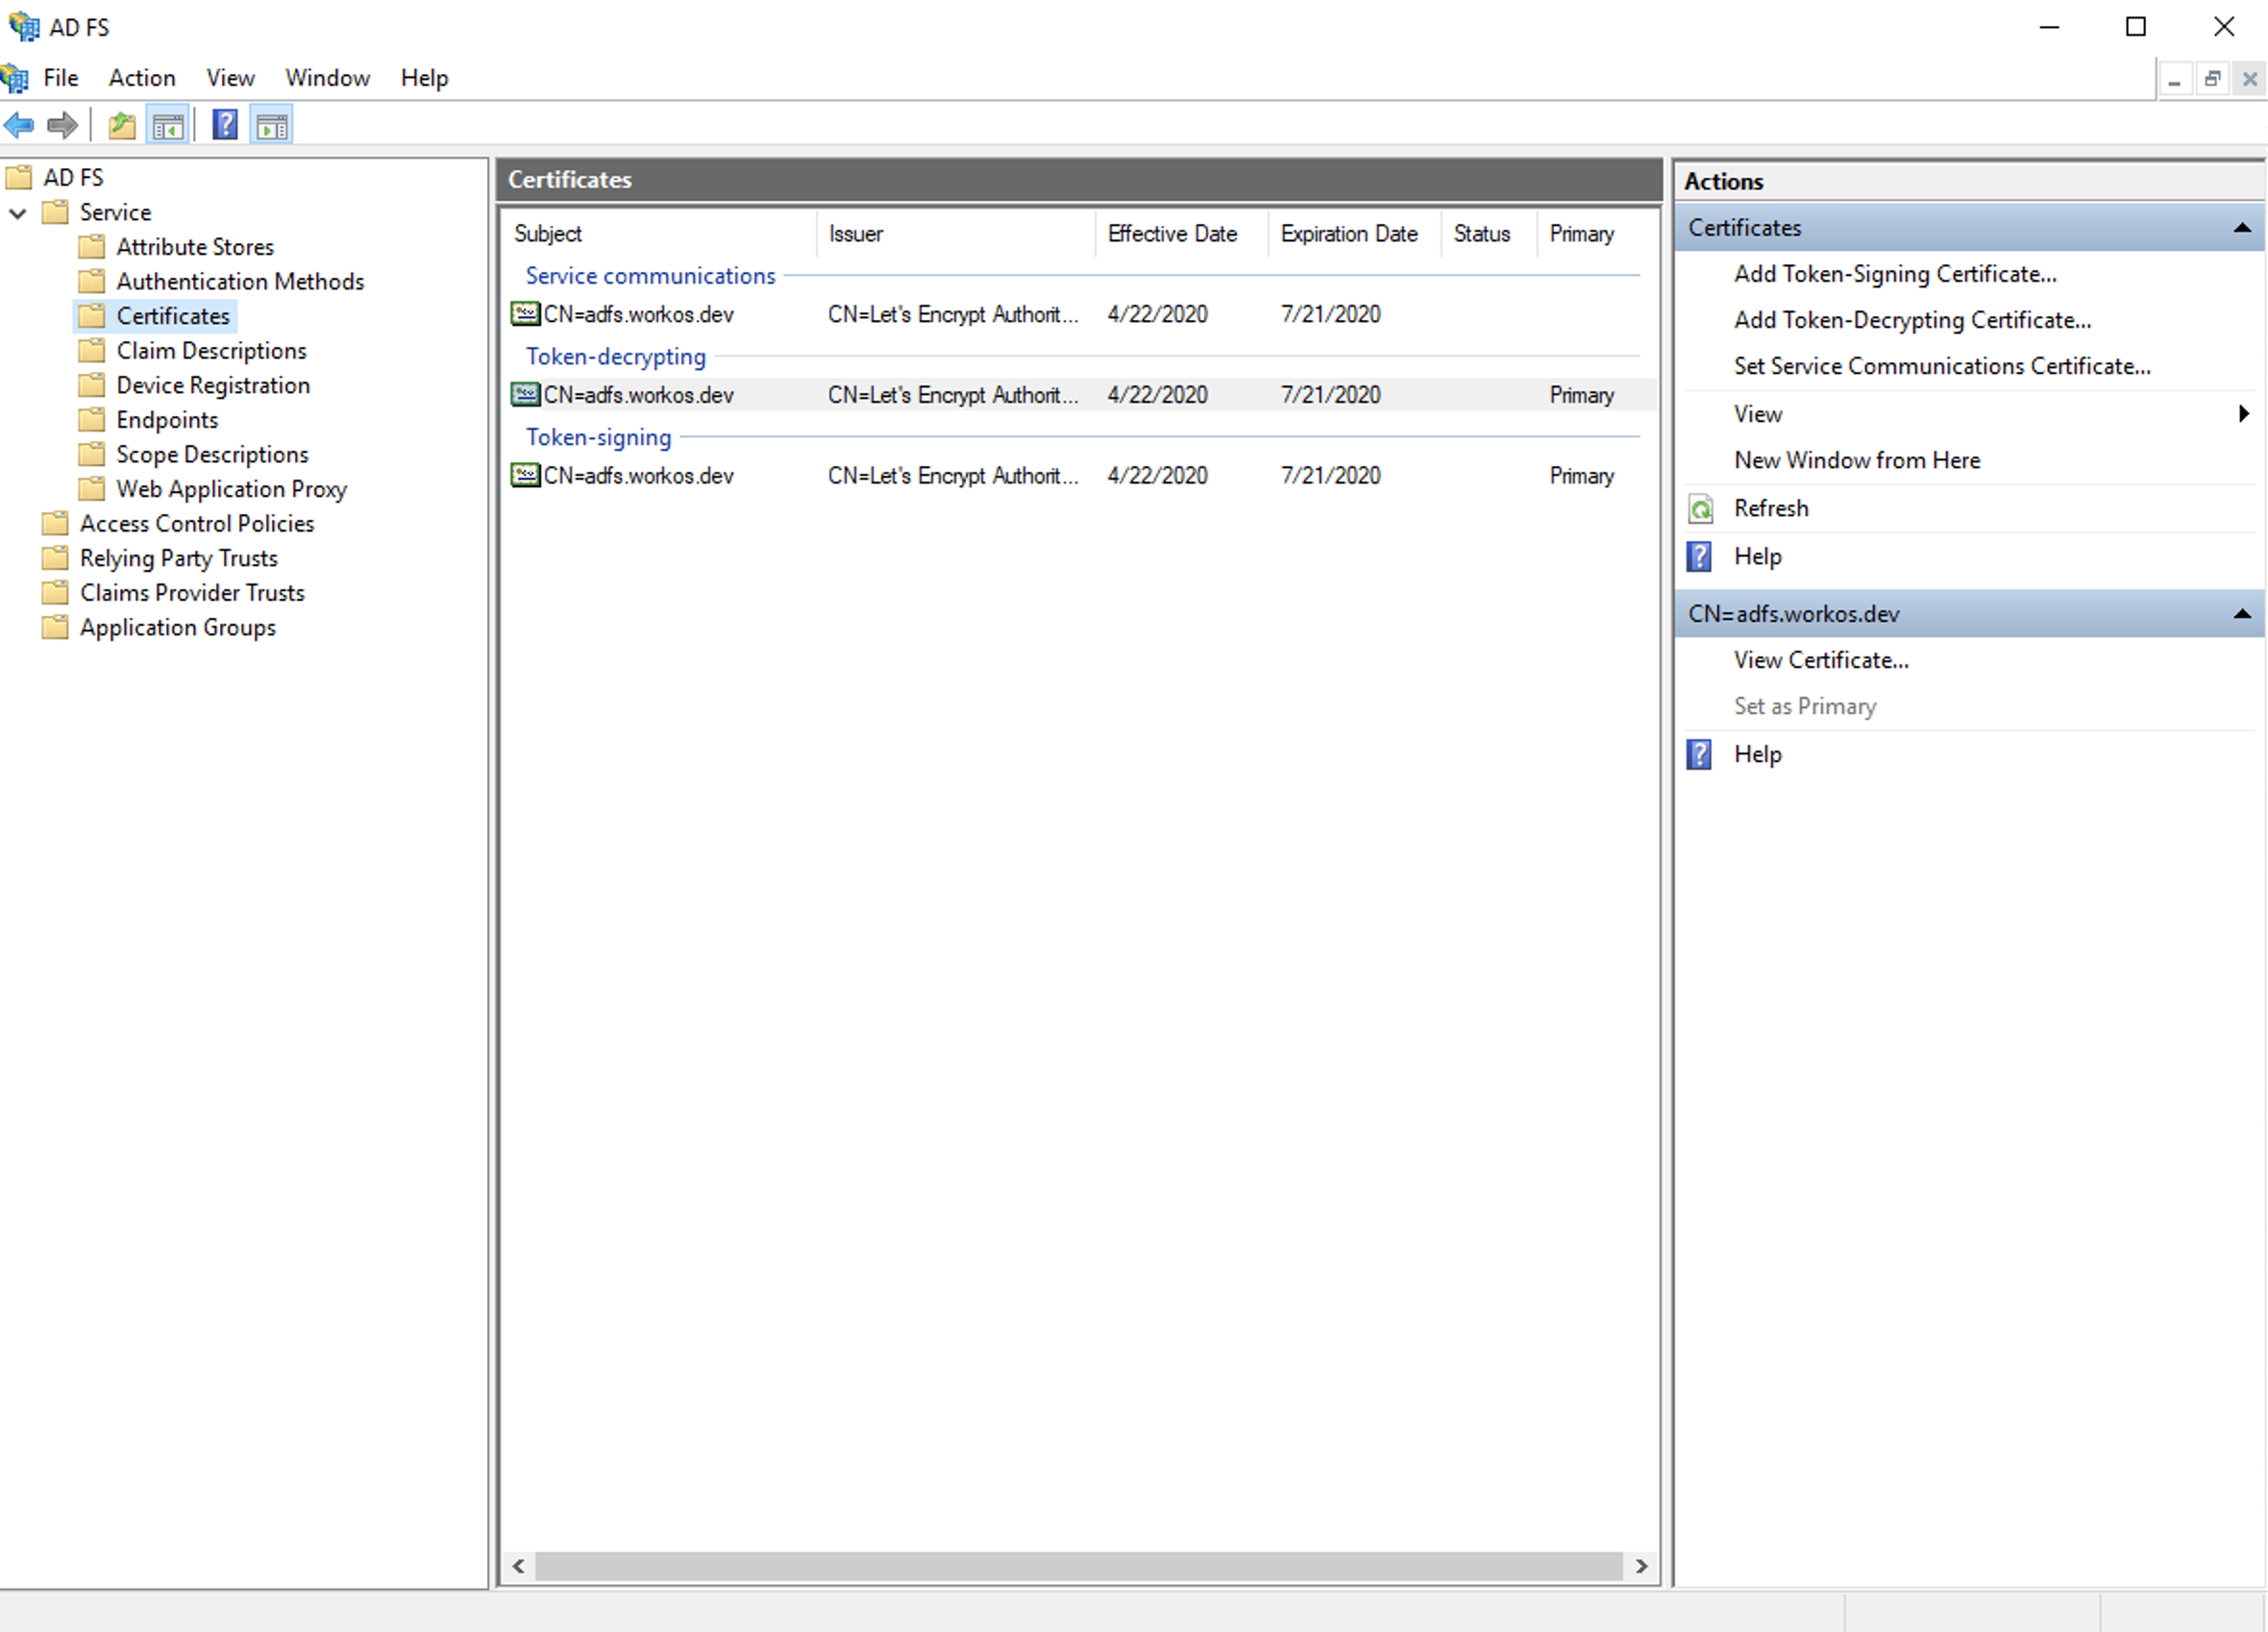The width and height of the screenshot is (2268, 1632).
Task: Sort by Issuer column header
Action: [956, 234]
